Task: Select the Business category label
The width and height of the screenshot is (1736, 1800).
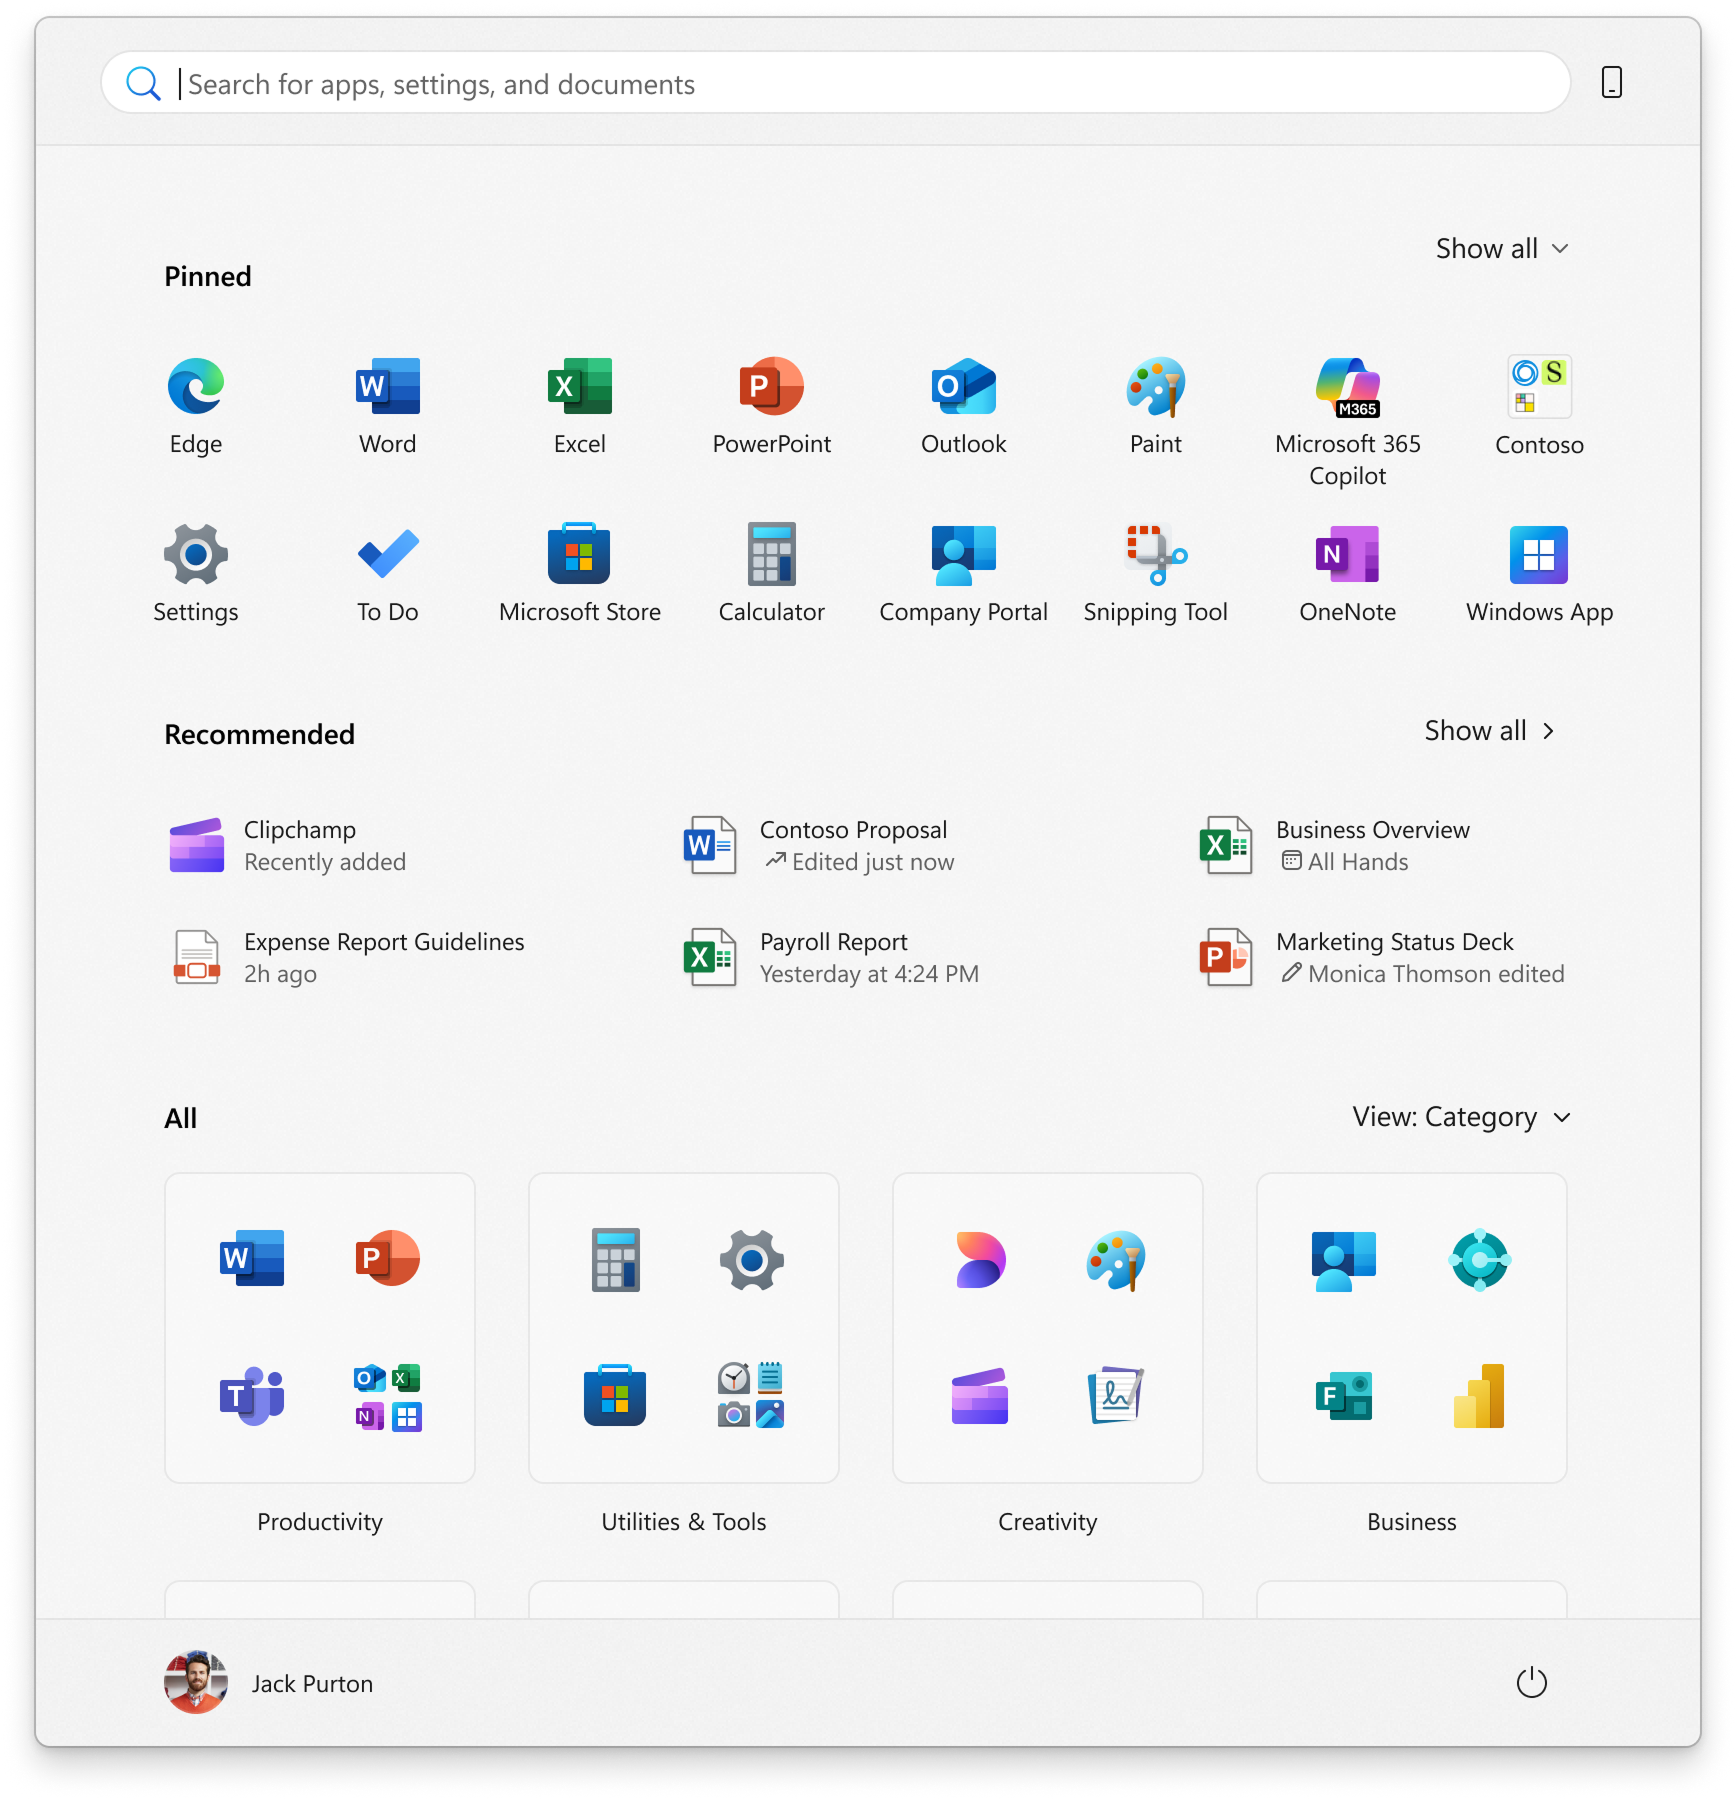Action: (x=1412, y=1522)
